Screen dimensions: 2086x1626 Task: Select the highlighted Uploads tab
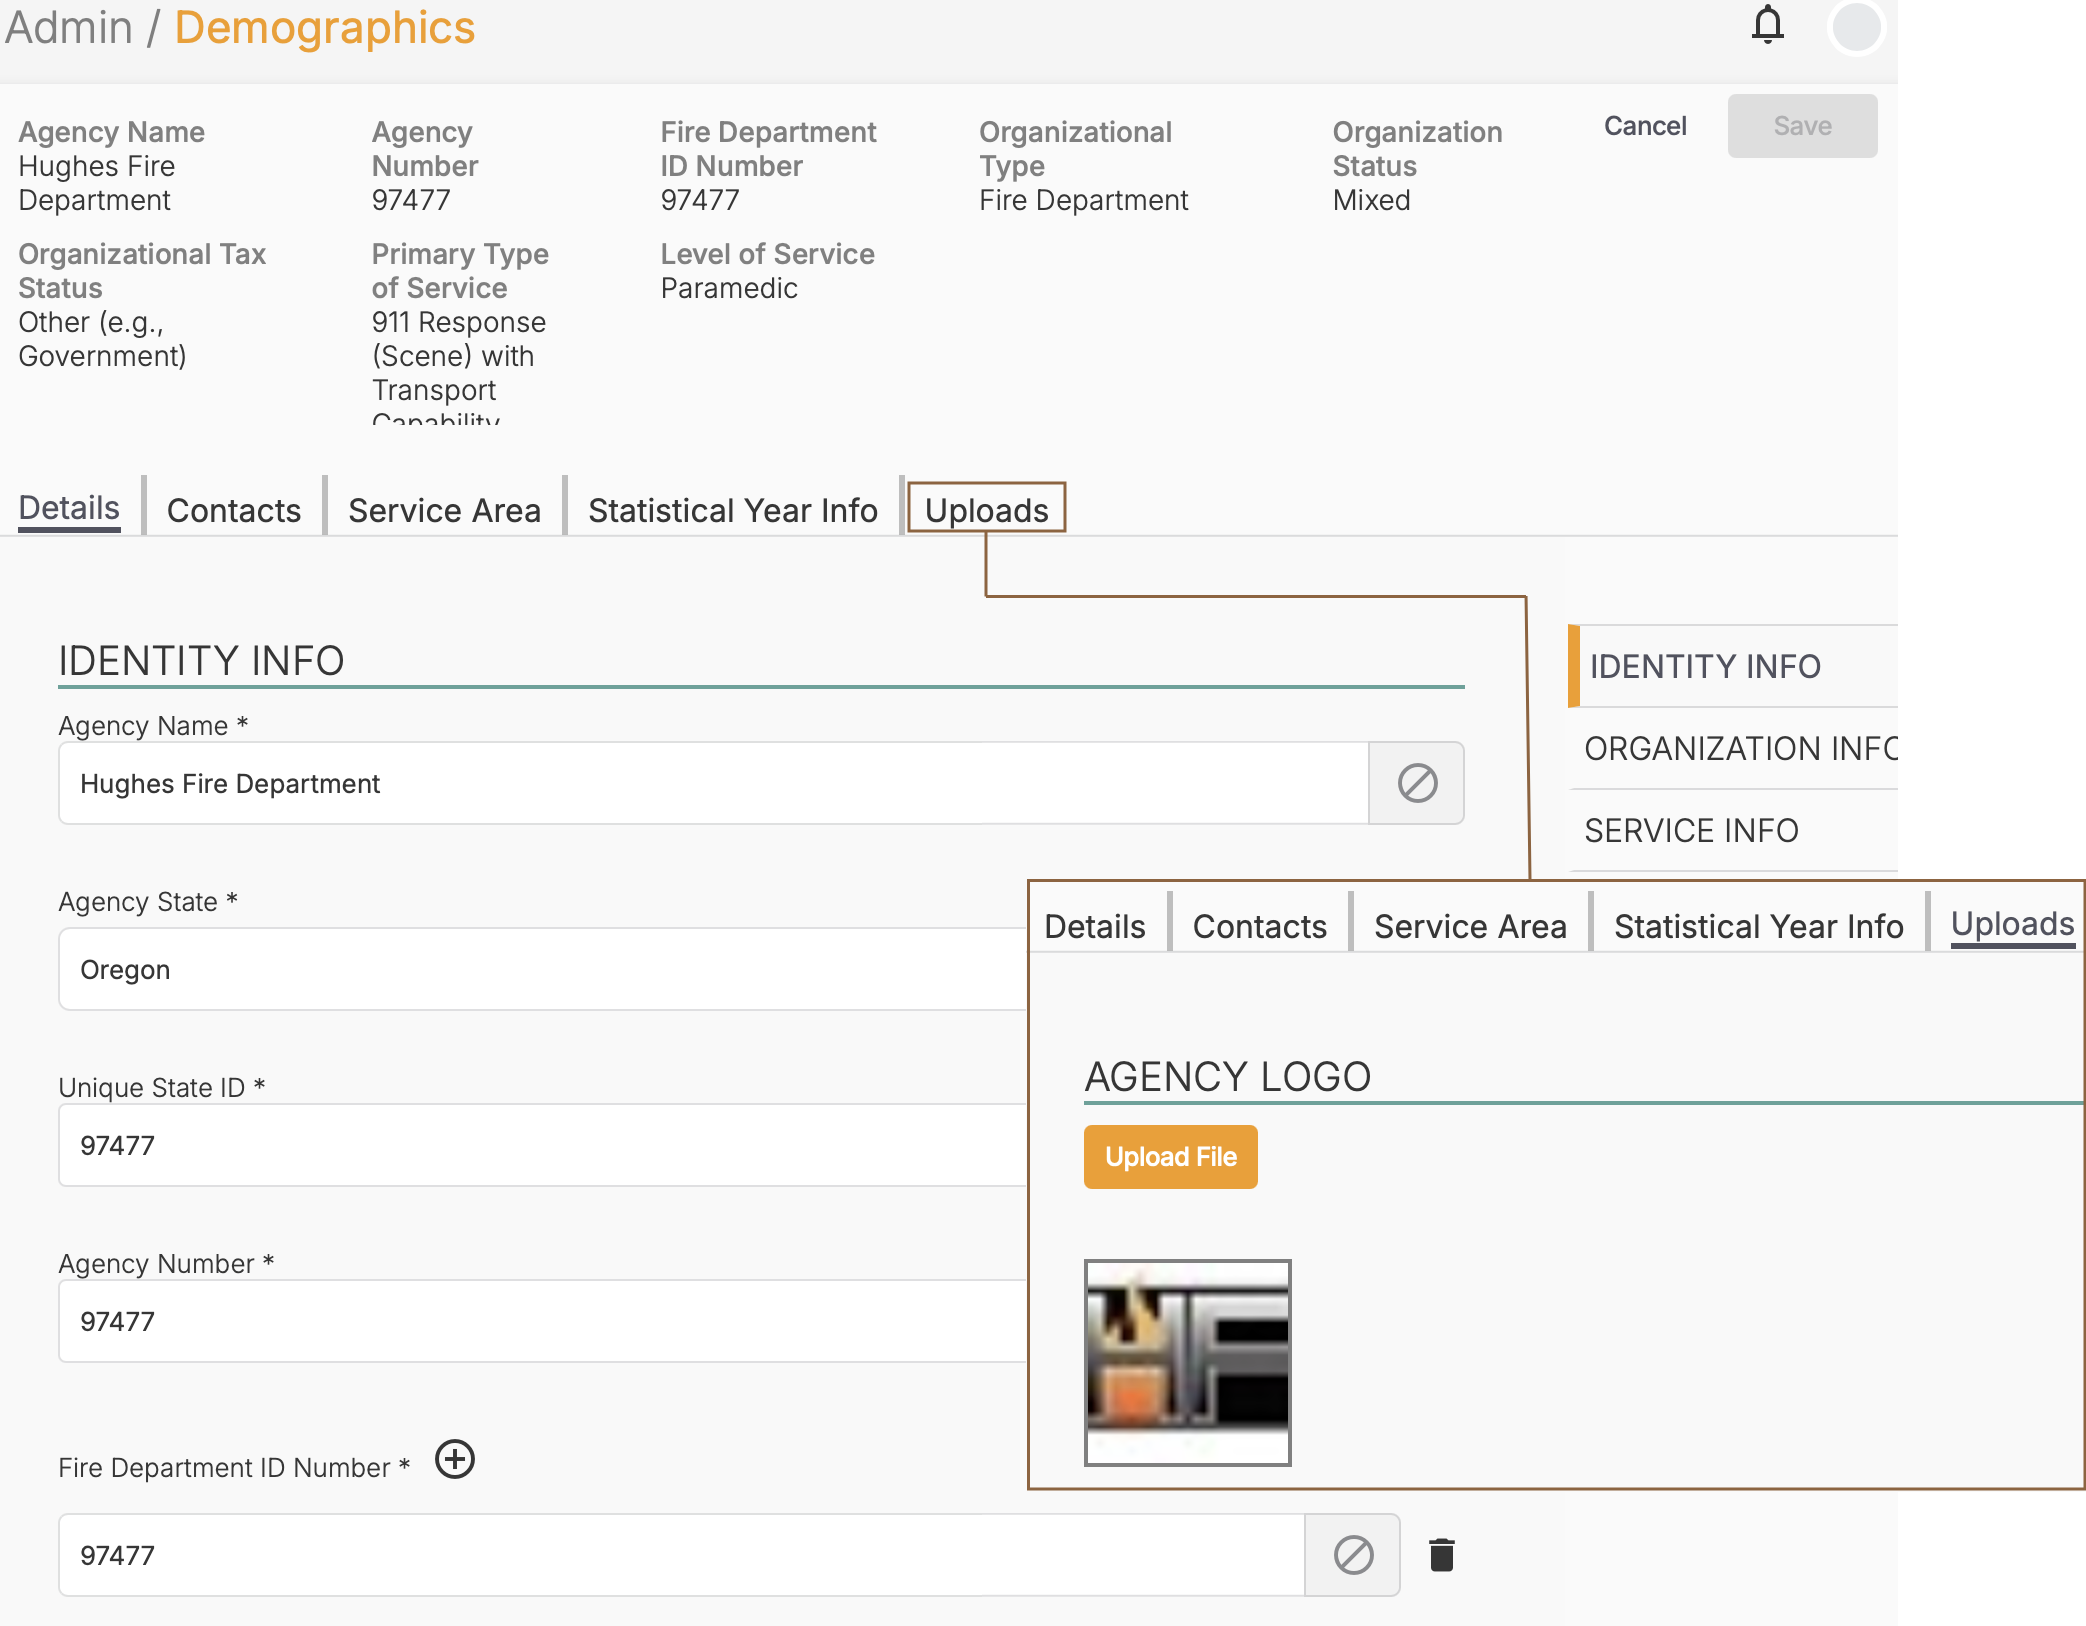[986, 510]
